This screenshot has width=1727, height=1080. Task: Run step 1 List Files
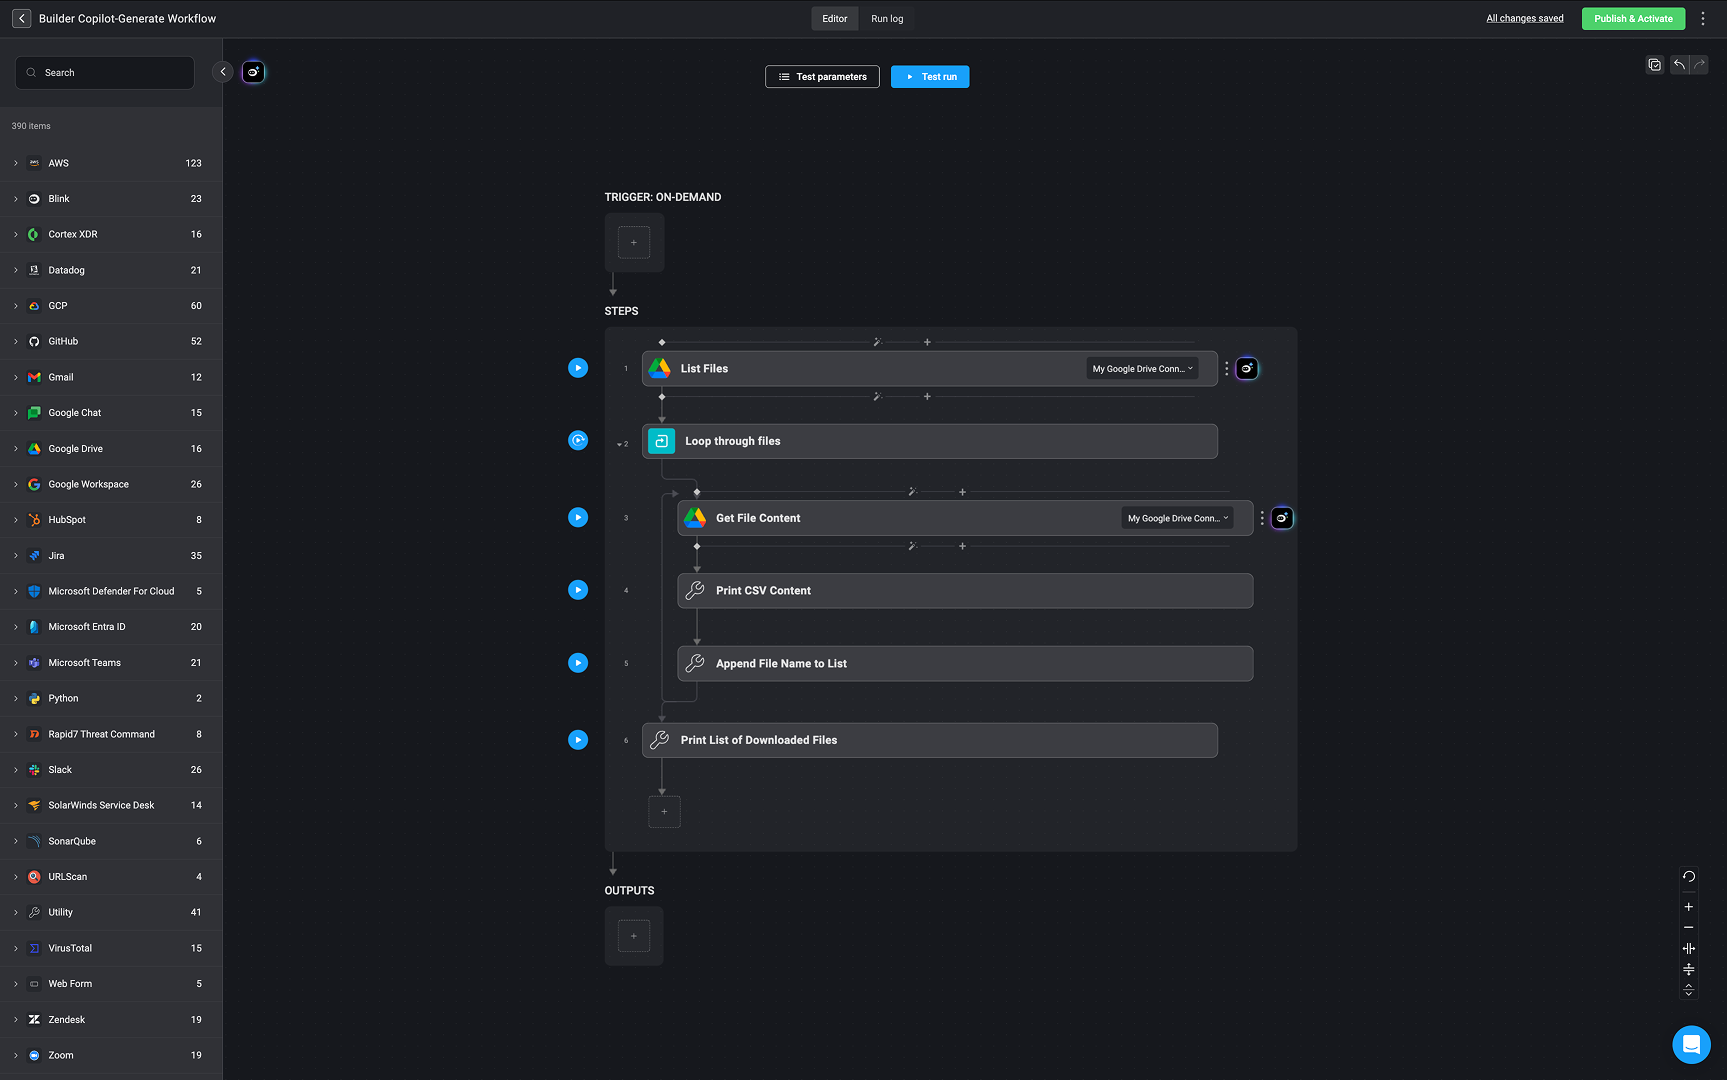click(x=578, y=368)
